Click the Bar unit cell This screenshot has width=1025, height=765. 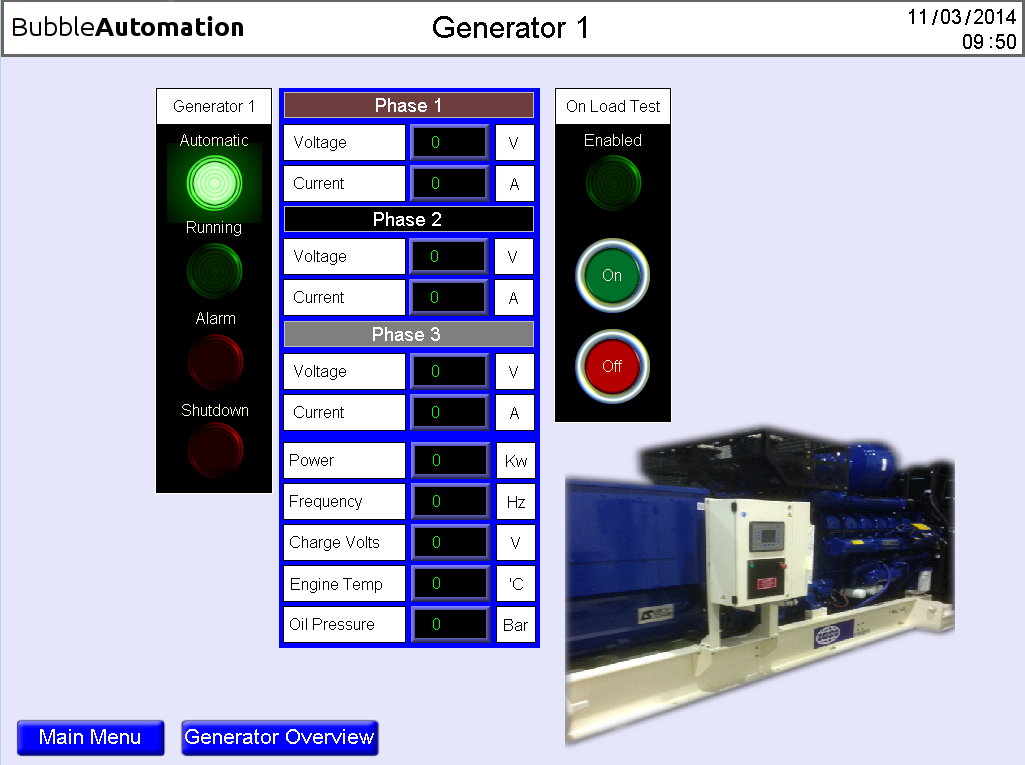click(x=516, y=624)
